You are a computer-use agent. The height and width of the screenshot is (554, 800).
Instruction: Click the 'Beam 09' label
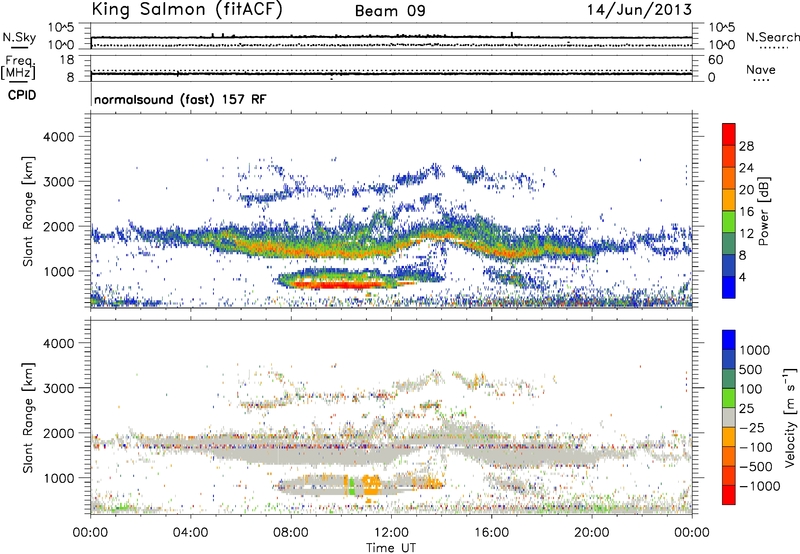(390, 11)
